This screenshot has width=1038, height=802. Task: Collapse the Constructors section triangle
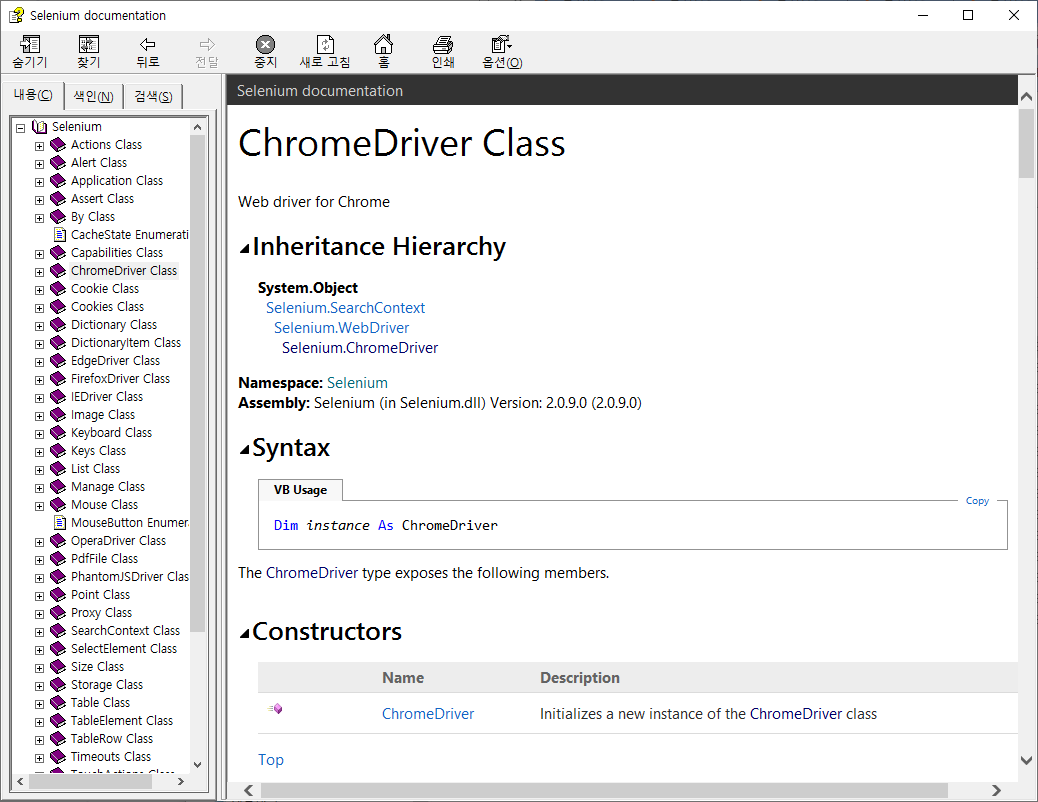(x=245, y=633)
